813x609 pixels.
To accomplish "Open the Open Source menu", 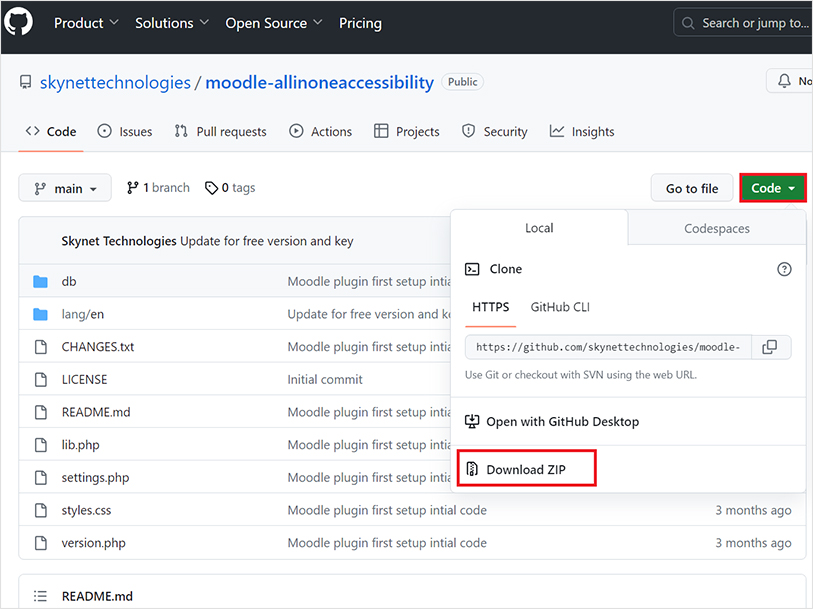I will (274, 22).
